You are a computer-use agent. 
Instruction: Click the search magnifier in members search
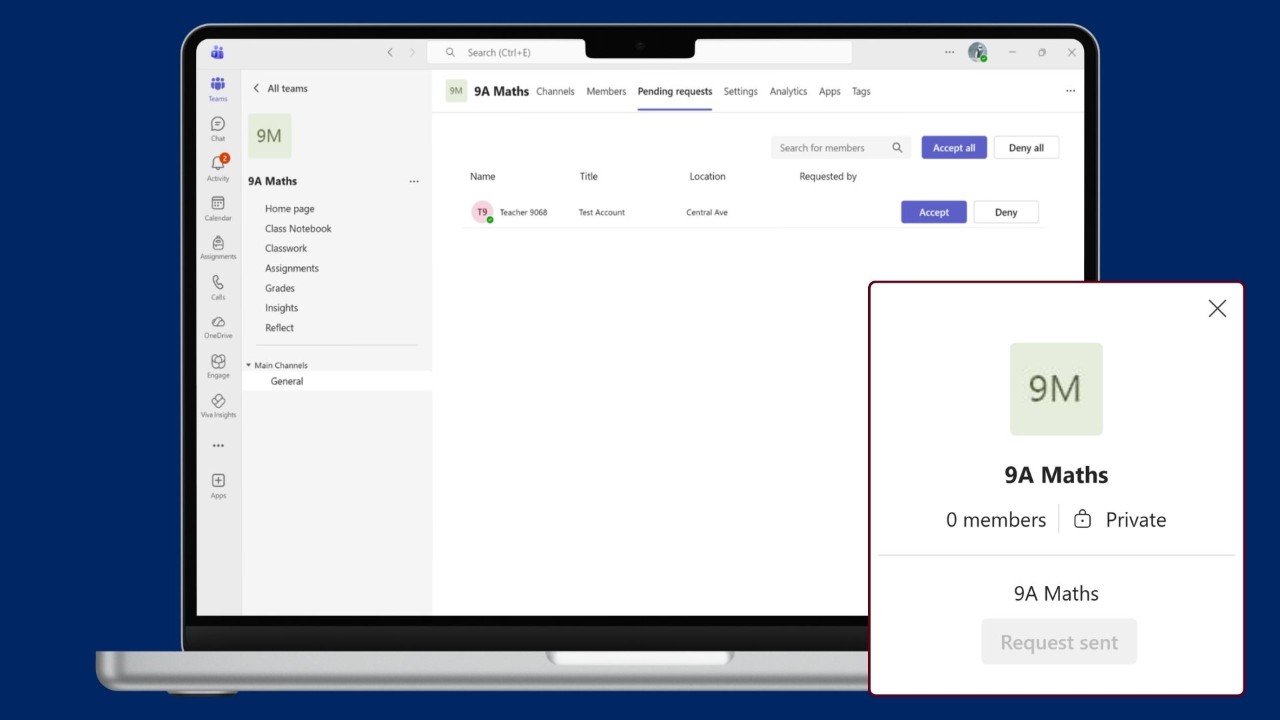[x=897, y=148]
